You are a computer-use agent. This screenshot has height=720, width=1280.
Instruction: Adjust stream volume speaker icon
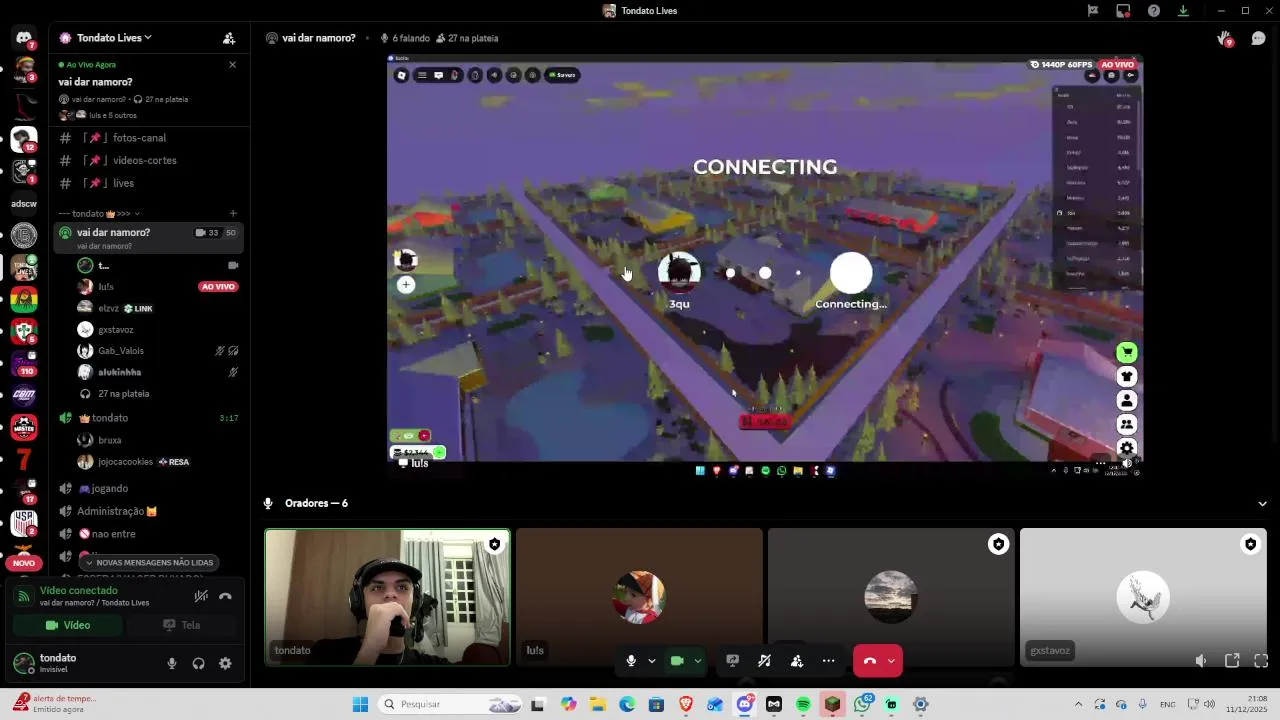click(1201, 661)
